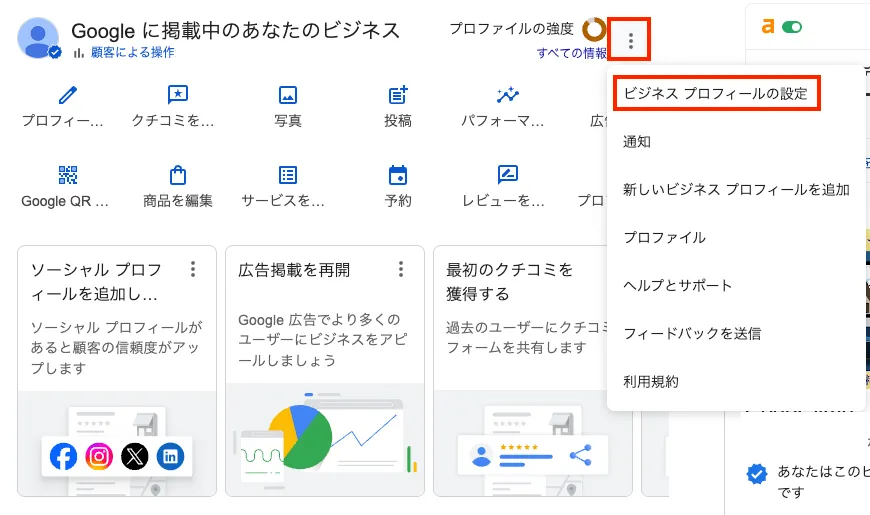
Task: Open the クチコミを… reviews star icon
Action: coord(178,95)
